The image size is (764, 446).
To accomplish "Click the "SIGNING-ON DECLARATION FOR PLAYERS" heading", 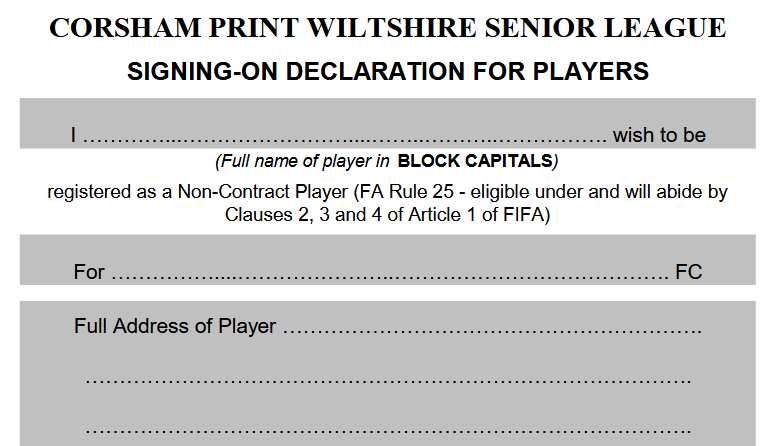I will tap(388, 72).
